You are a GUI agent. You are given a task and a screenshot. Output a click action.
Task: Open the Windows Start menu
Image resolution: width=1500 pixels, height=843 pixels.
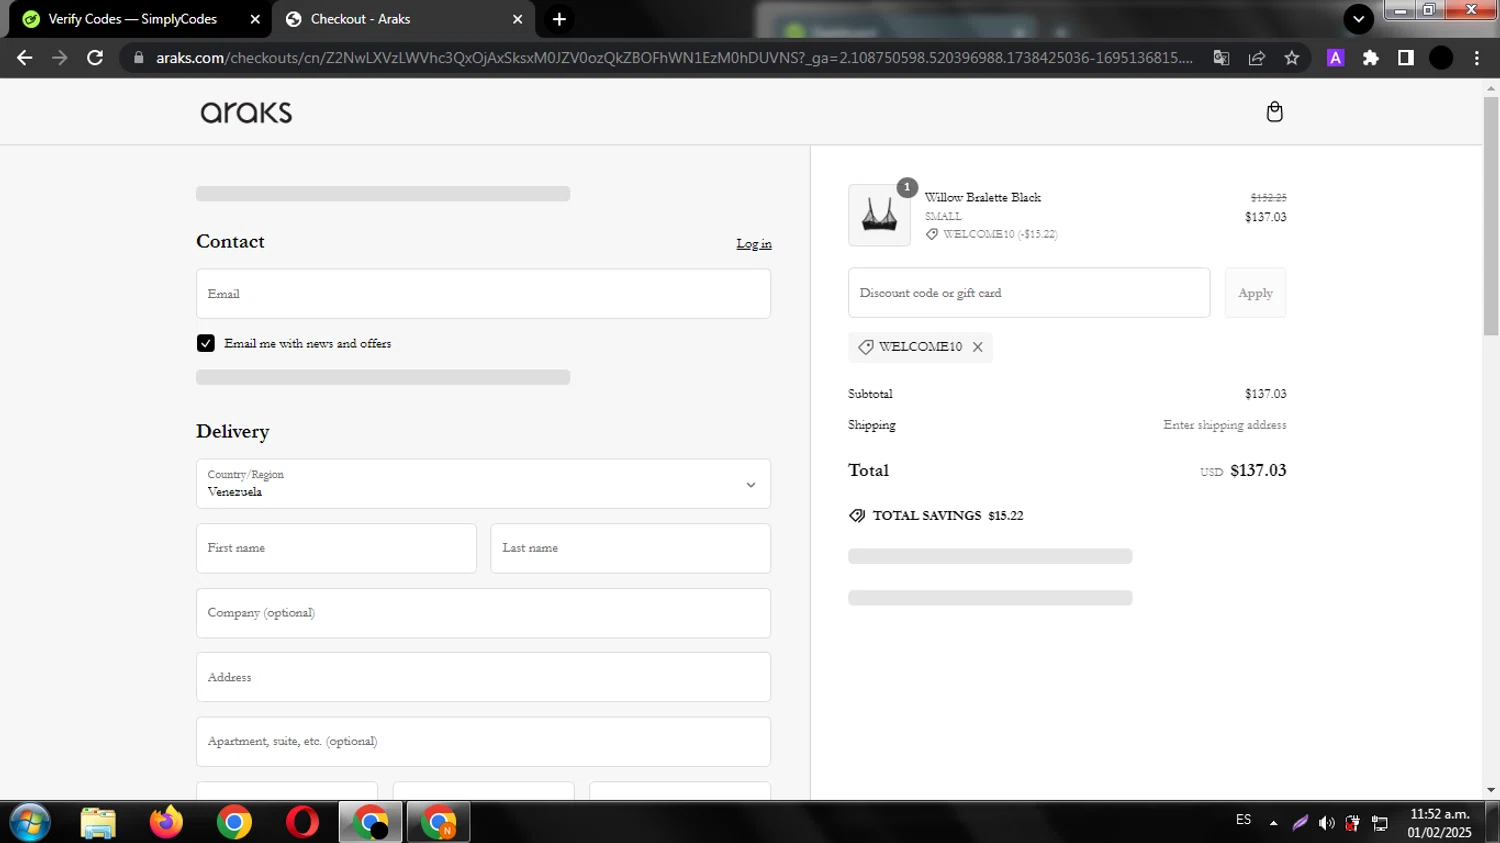[x=30, y=822]
